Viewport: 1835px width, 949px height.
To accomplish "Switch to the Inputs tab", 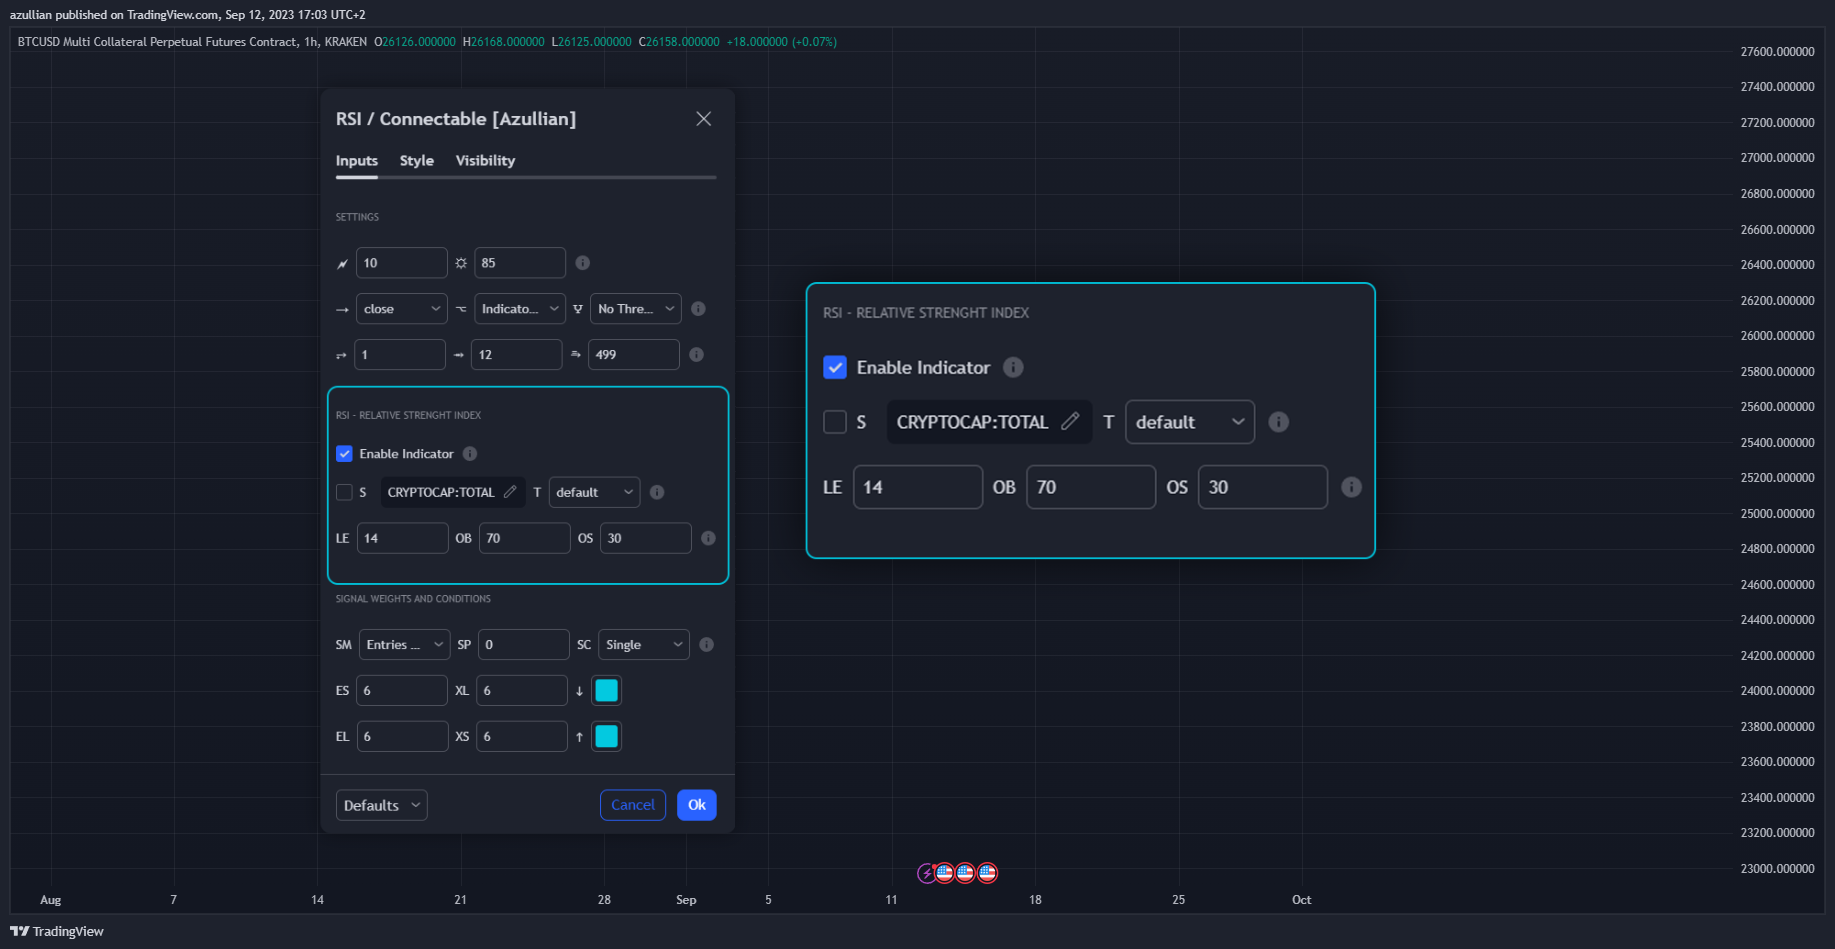I will [x=357, y=161].
